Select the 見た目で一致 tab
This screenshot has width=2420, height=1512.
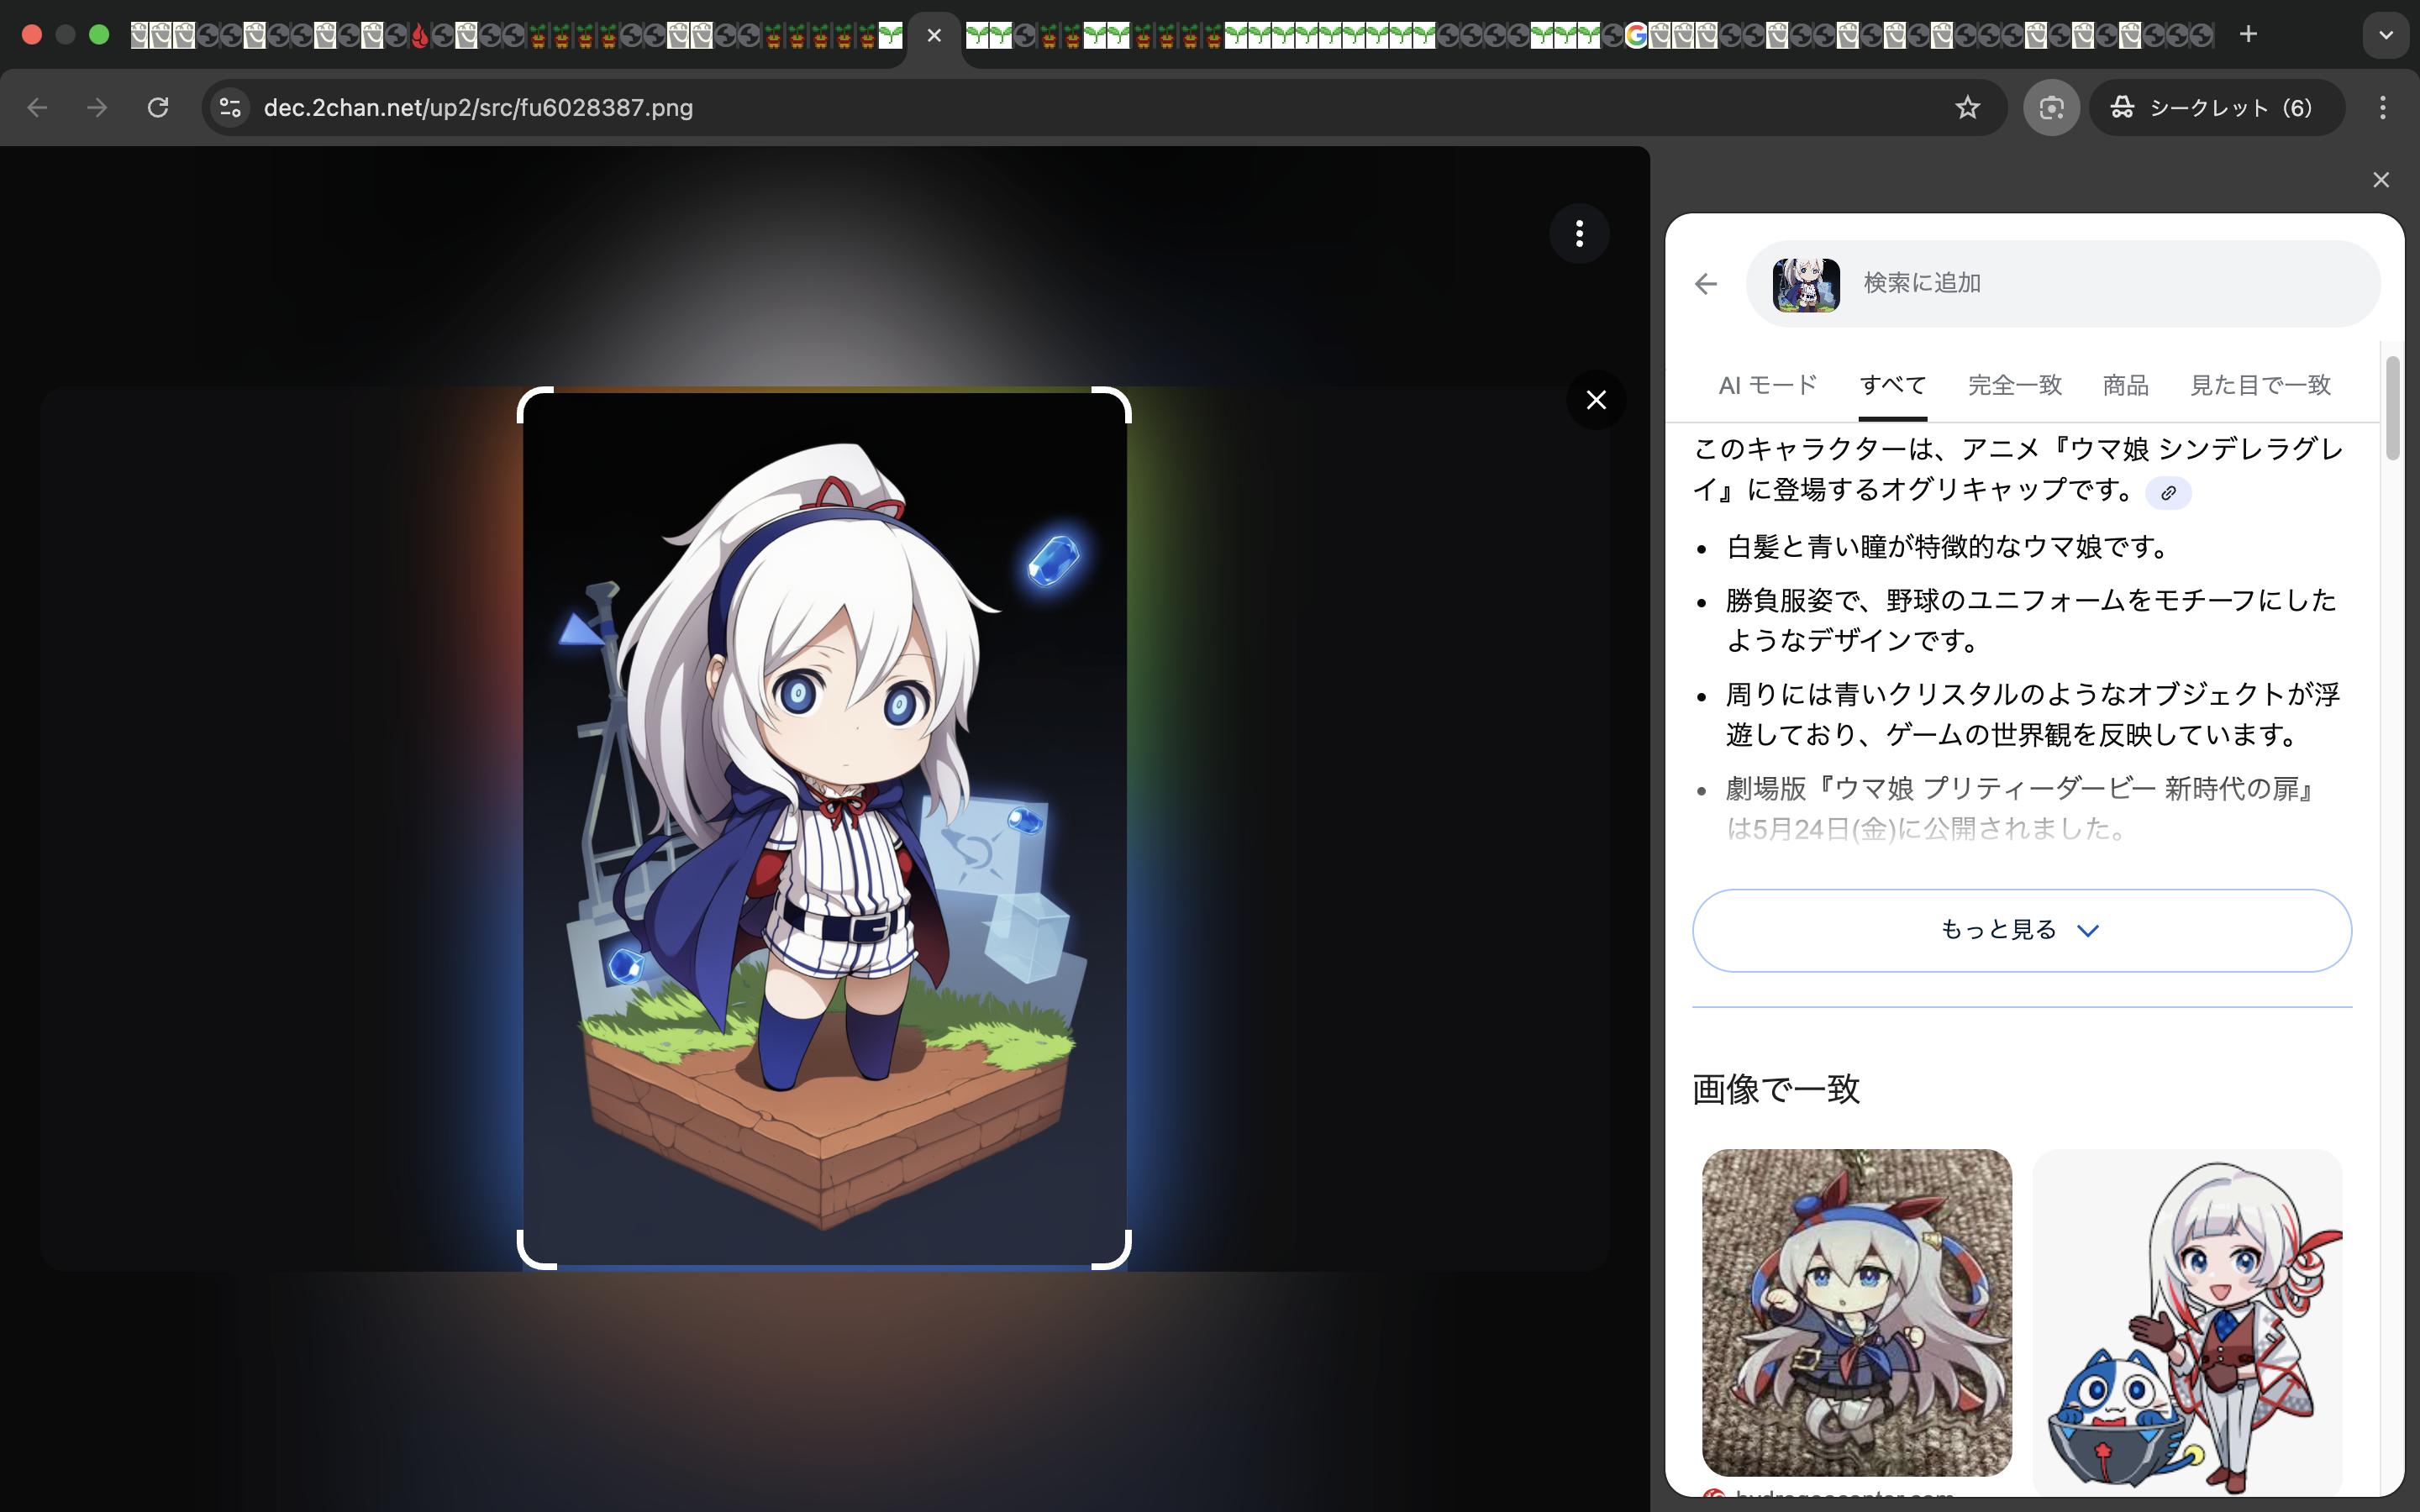click(x=2260, y=385)
